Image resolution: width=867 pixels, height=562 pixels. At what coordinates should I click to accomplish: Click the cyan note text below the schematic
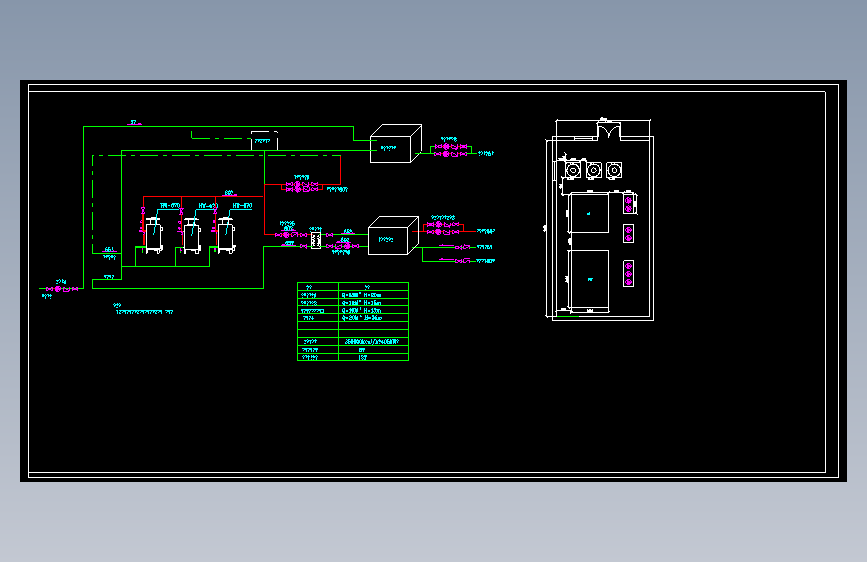[144, 309]
